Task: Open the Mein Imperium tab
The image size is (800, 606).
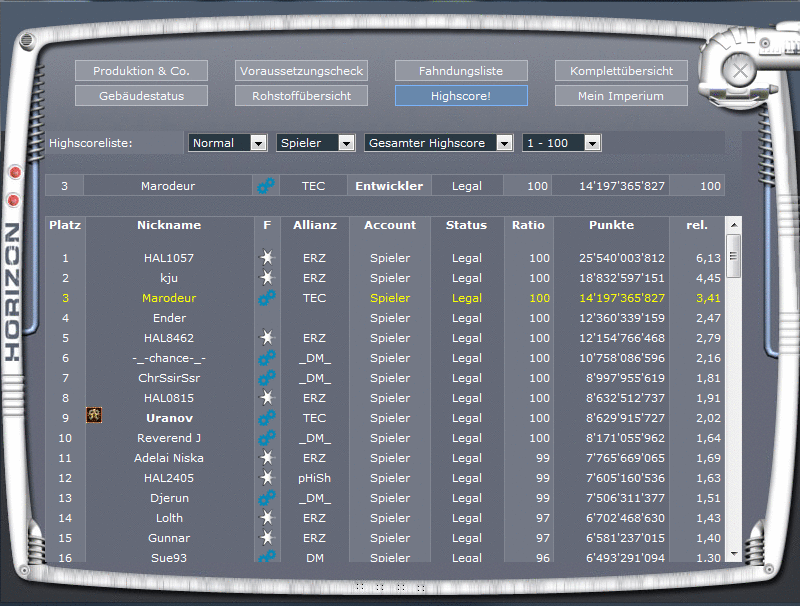Action: 620,95
